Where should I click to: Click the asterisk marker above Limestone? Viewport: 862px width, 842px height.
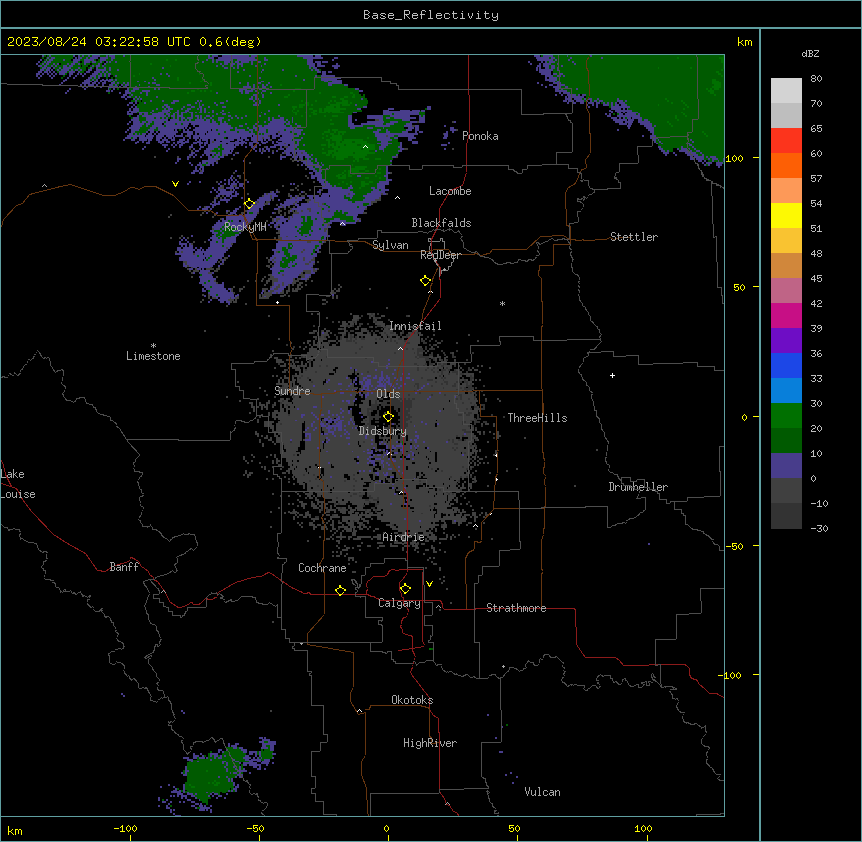(x=153, y=346)
